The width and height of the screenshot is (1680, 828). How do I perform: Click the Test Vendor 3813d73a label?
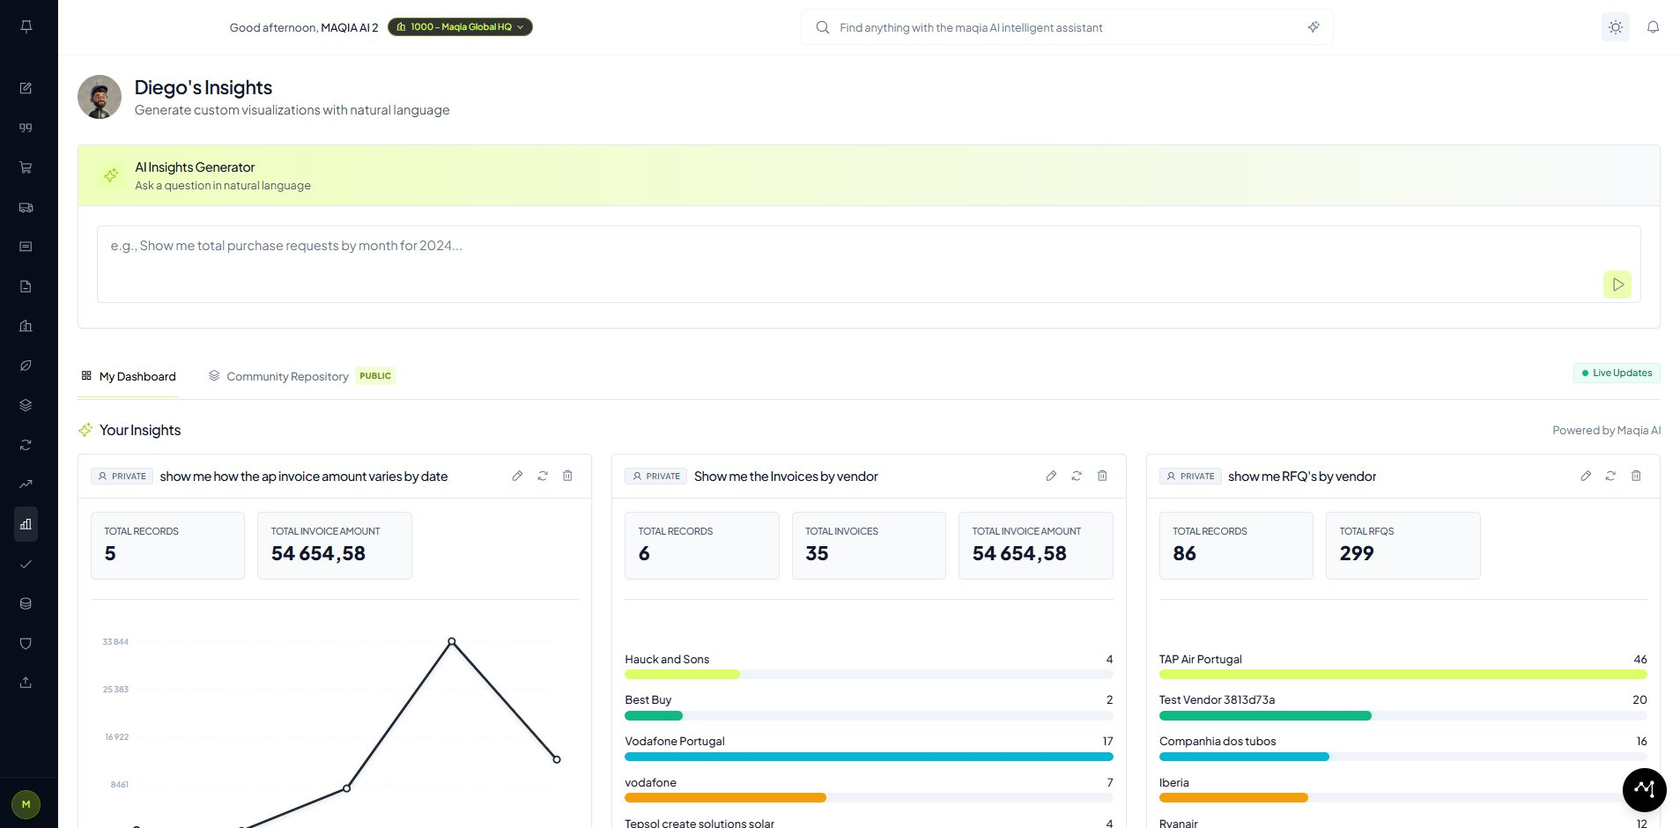(x=1216, y=700)
